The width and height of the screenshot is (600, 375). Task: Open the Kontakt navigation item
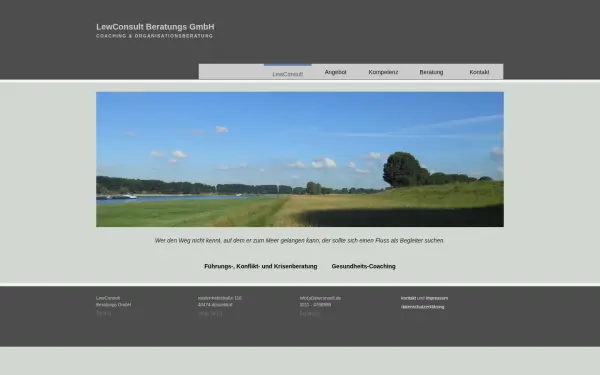coord(479,72)
